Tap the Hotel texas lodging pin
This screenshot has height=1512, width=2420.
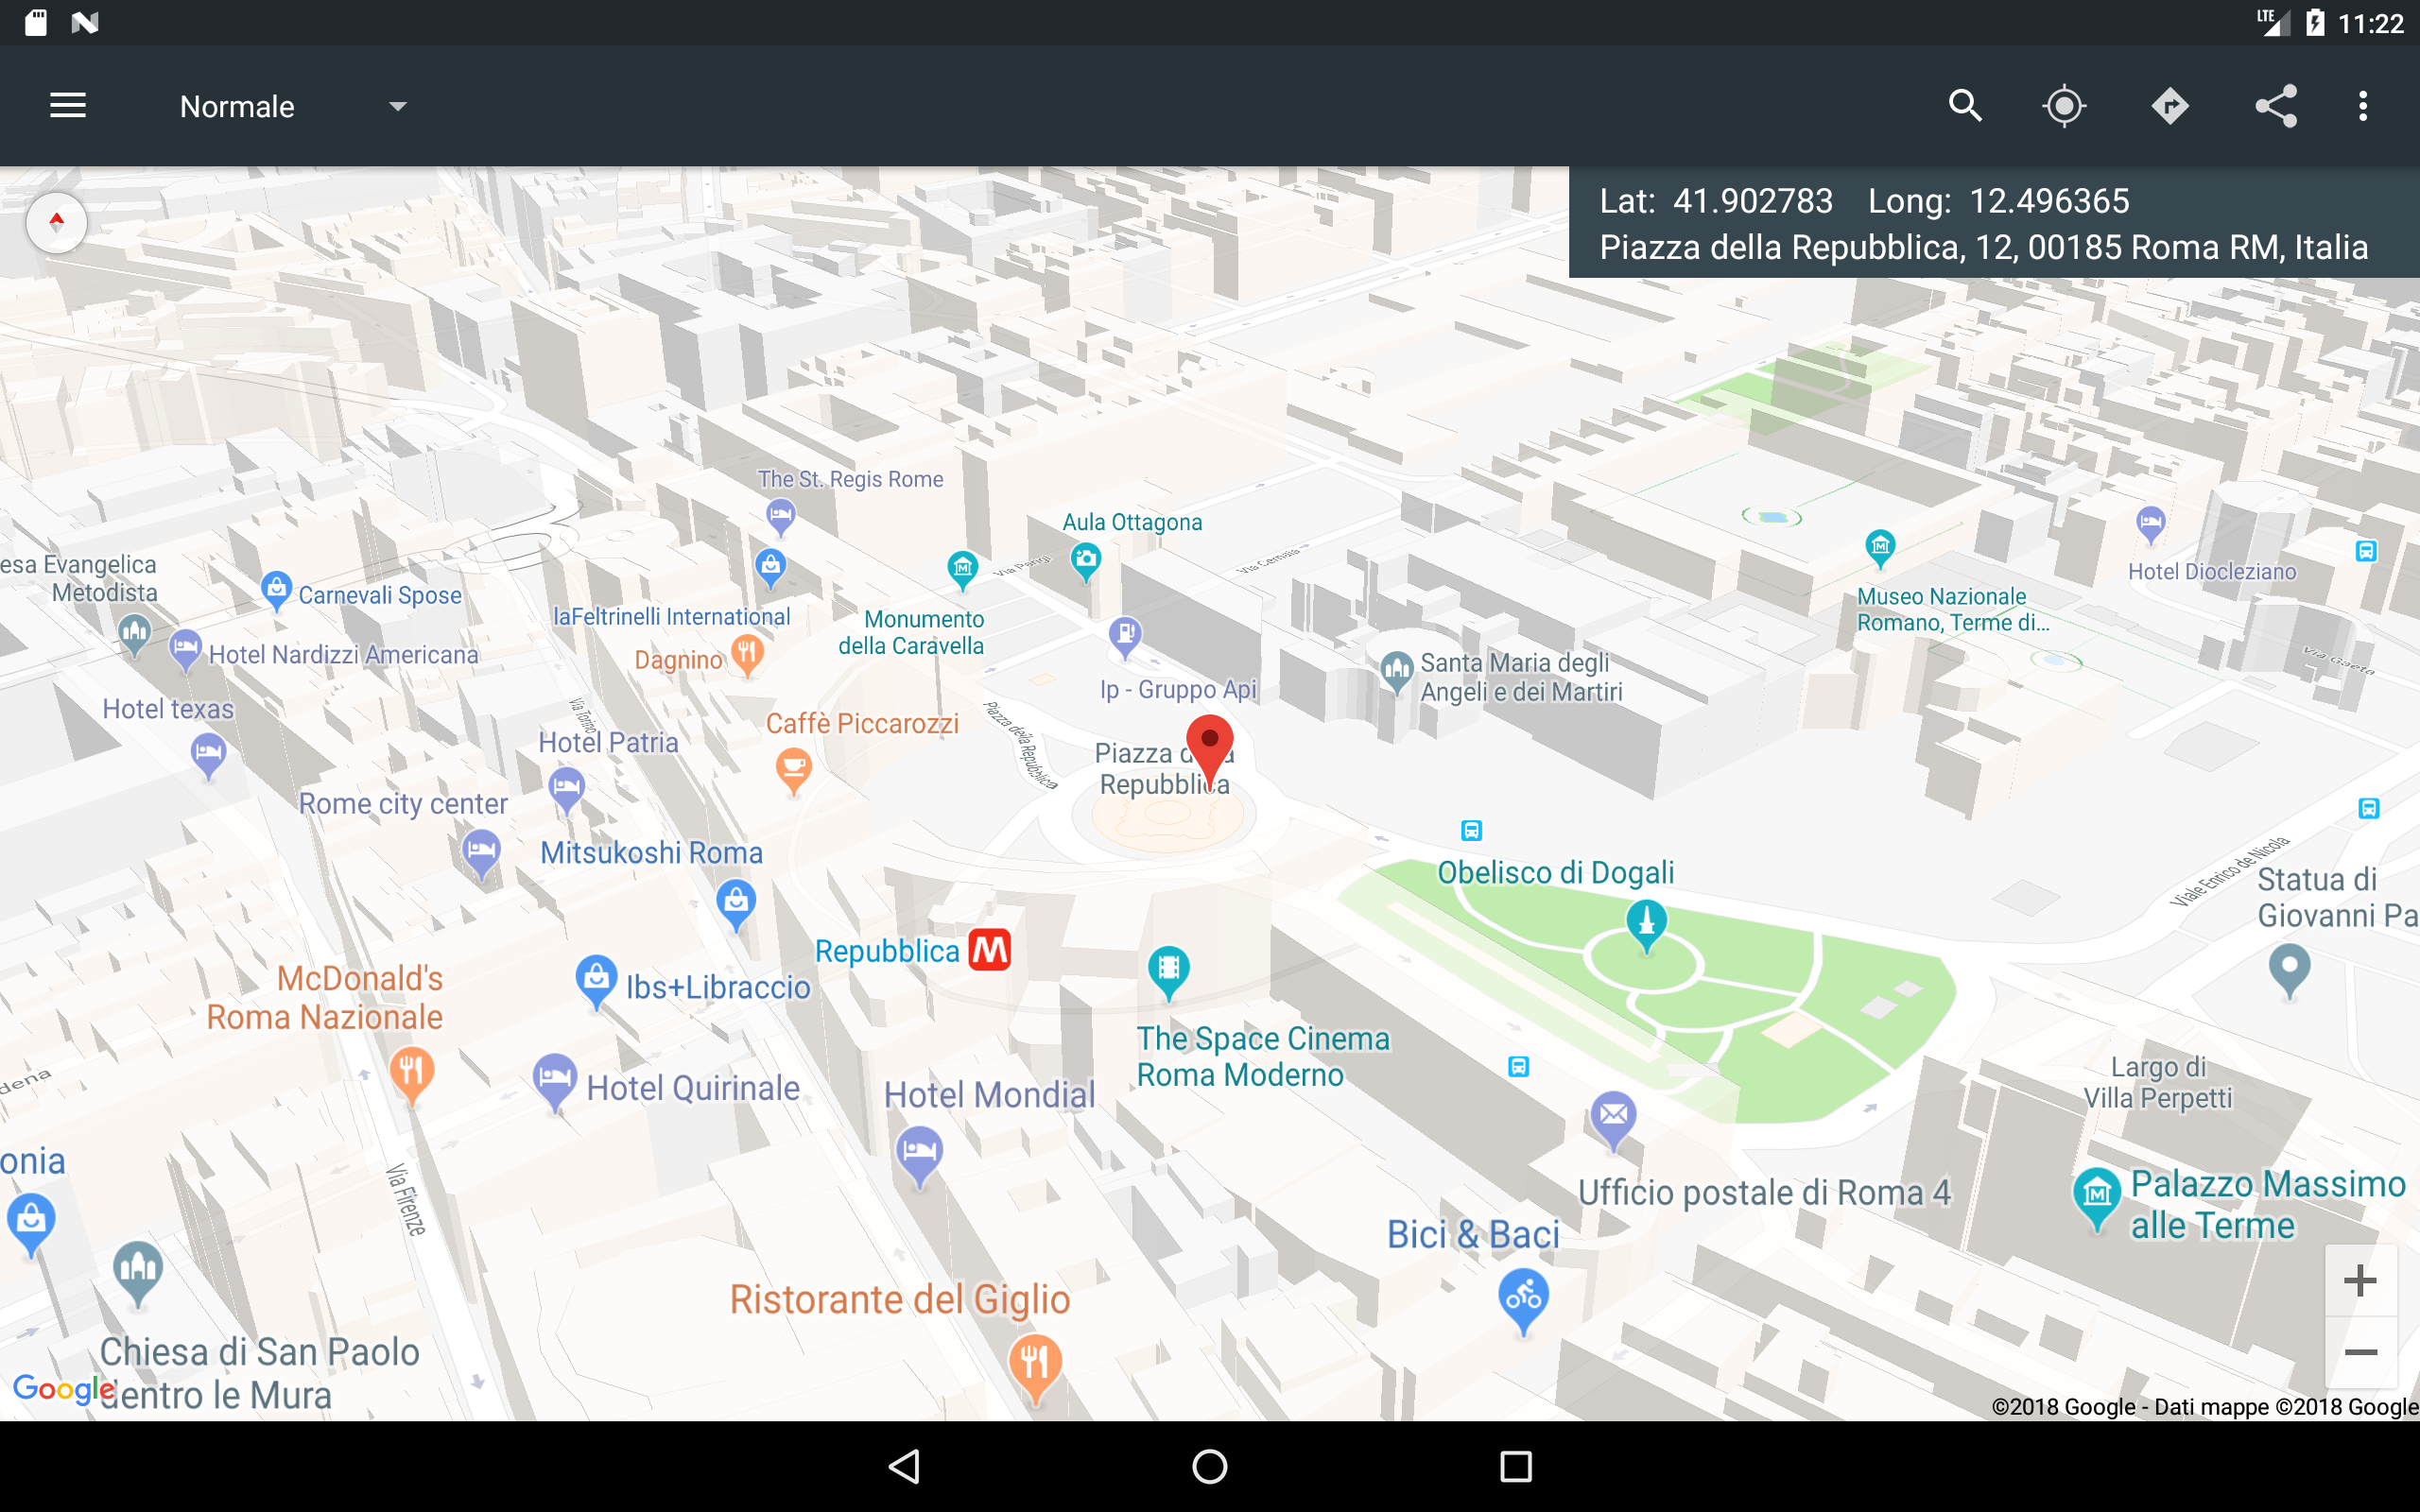[208, 755]
